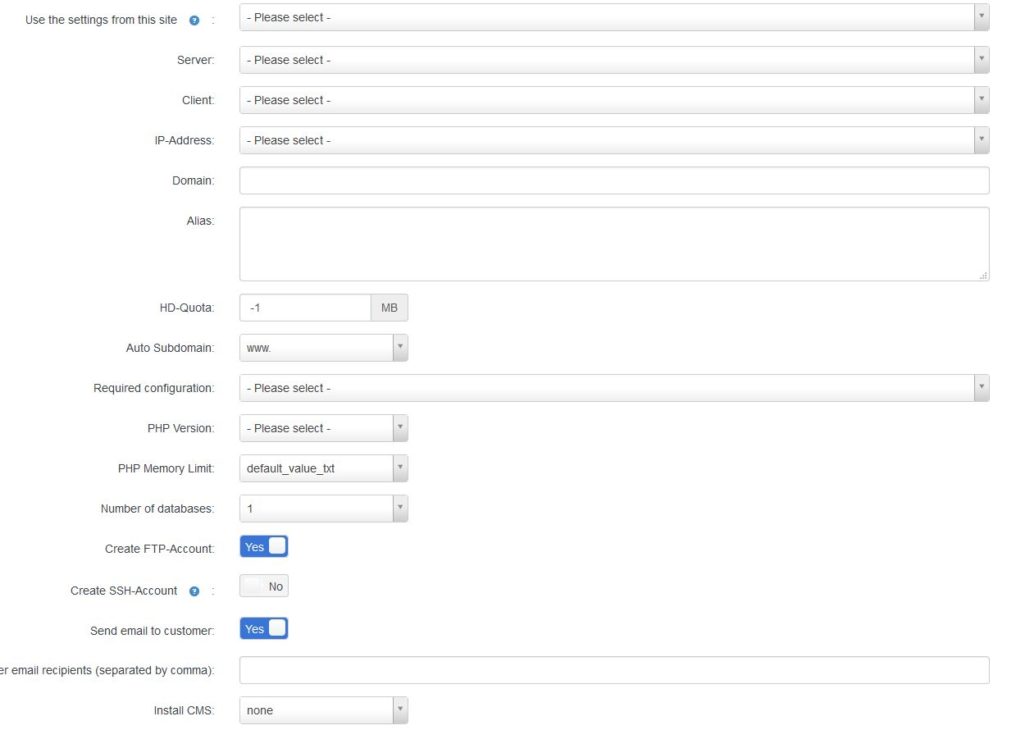
Task: Click the HD-Quota input field
Action: [x=305, y=308]
